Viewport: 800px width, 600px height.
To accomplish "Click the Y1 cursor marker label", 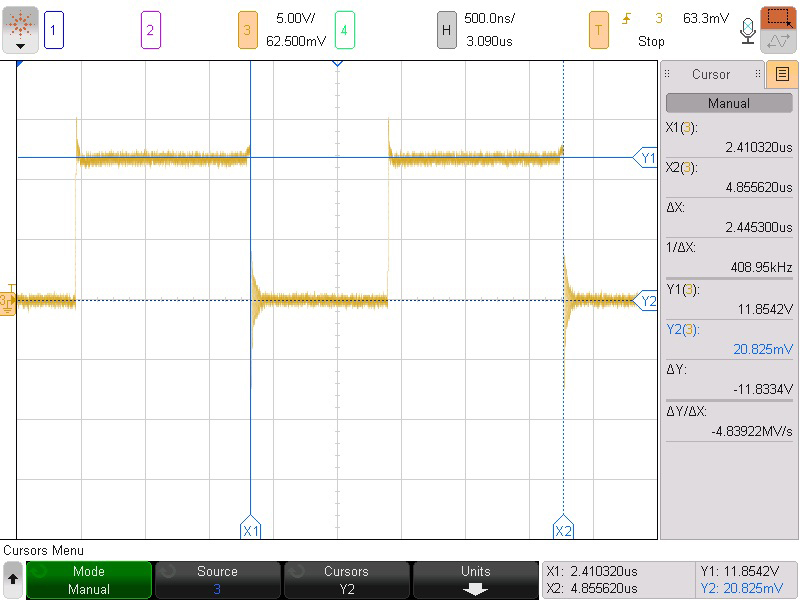I will [x=647, y=157].
